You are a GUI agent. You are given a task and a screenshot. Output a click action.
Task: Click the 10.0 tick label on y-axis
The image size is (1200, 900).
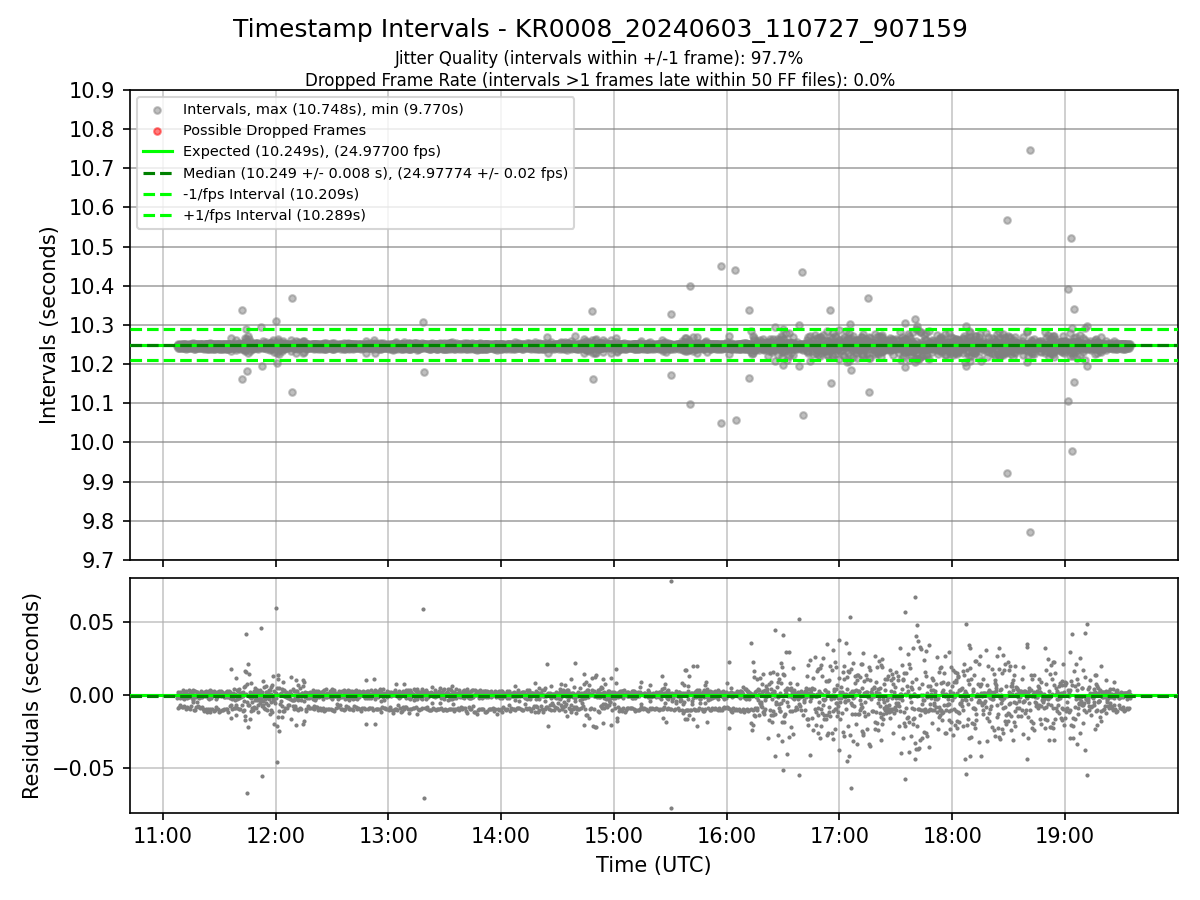pyautogui.click(x=93, y=443)
